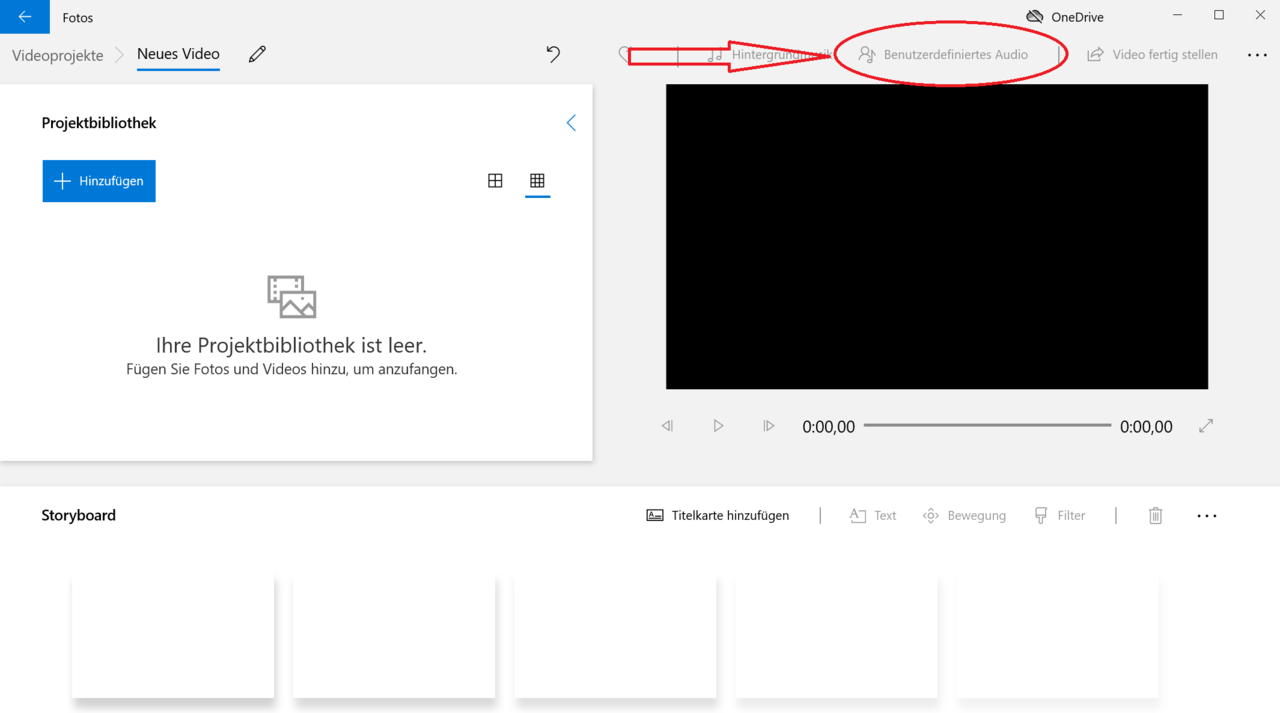This screenshot has height=713, width=1280.
Task: Maximize the Fotos window
Action: tap(1218, 15)
